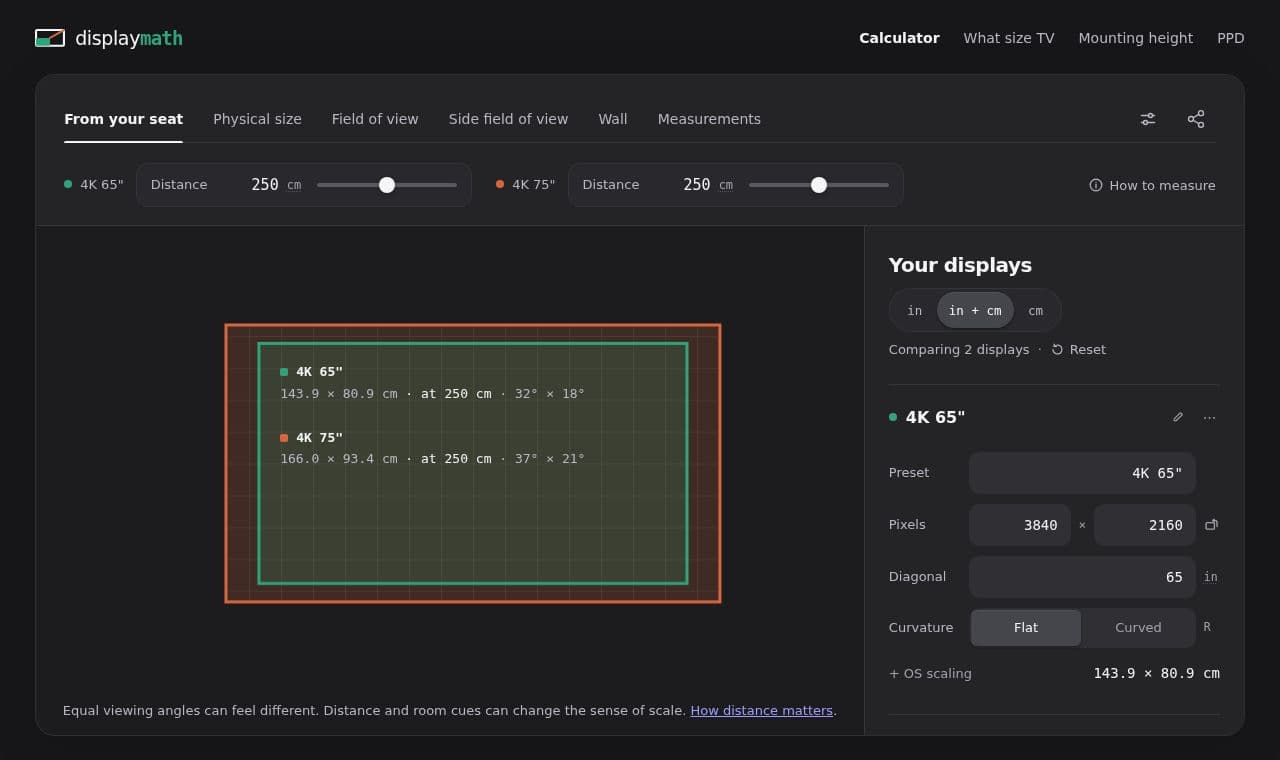Viewport: 1280px width, 760px height.
Task: Click the share icon
Action: coord(1196,119)
